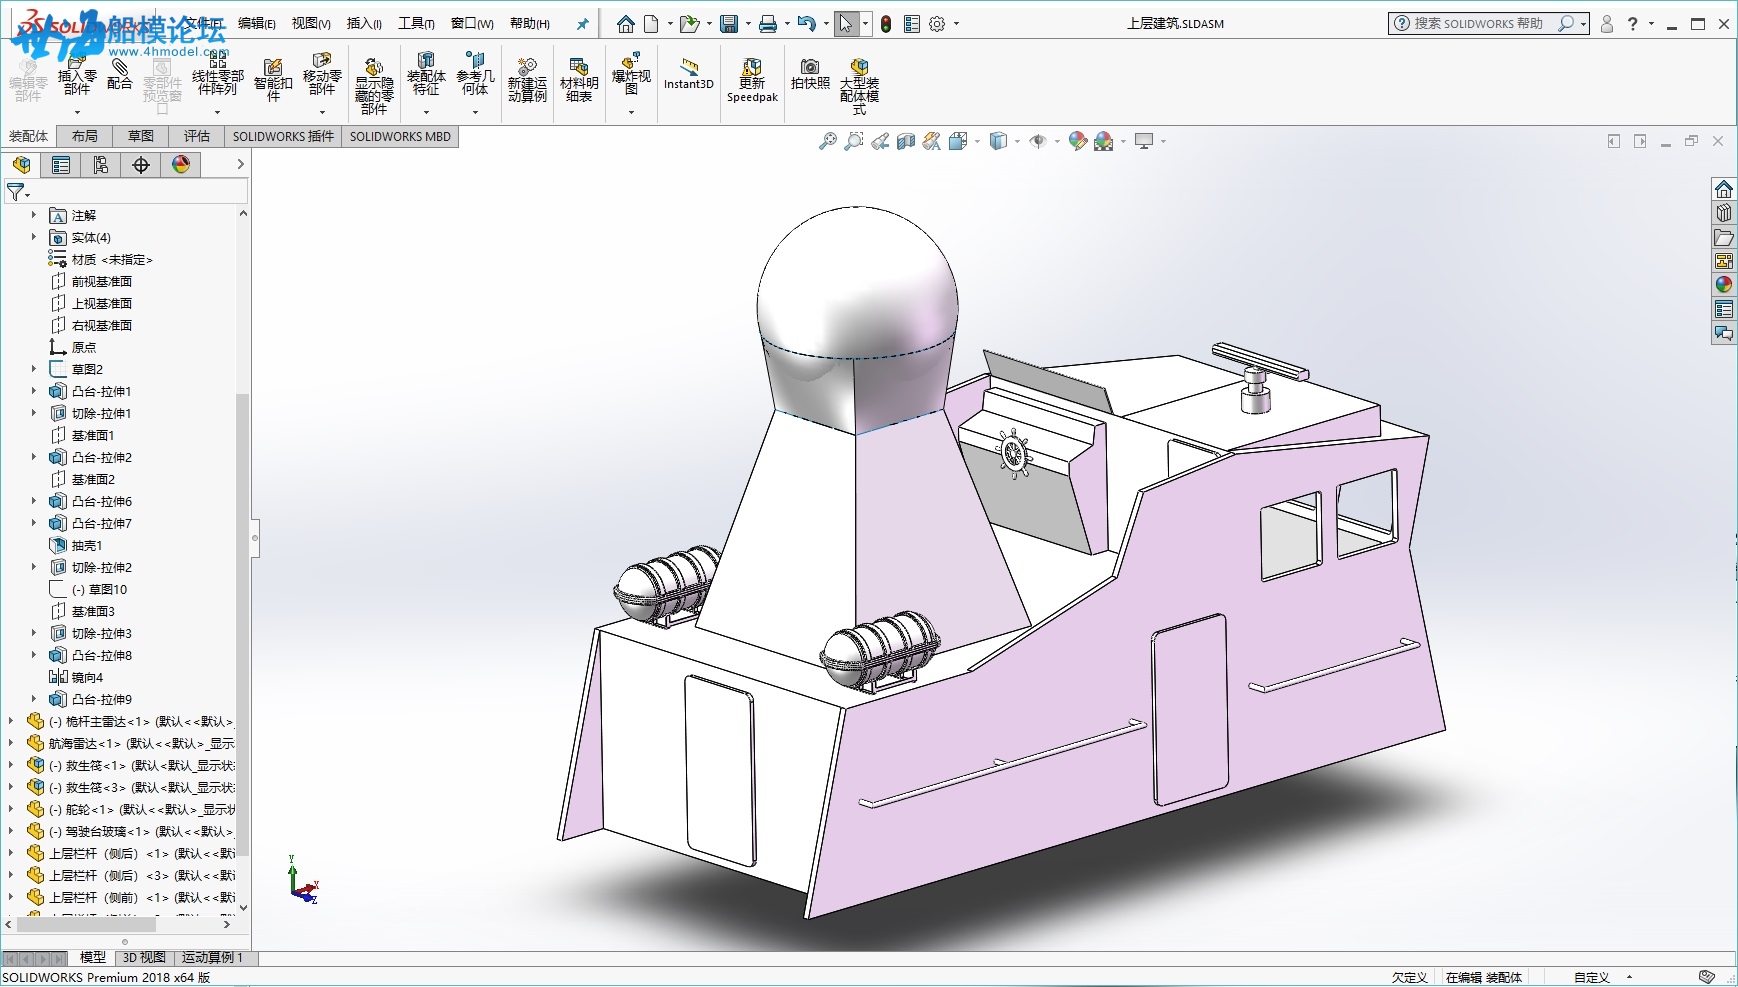This screenshot has height=987, width=1738.
Task: Click Show Hidden Components (显示隐藏的零部件)
Action: [x=374, y=86]
